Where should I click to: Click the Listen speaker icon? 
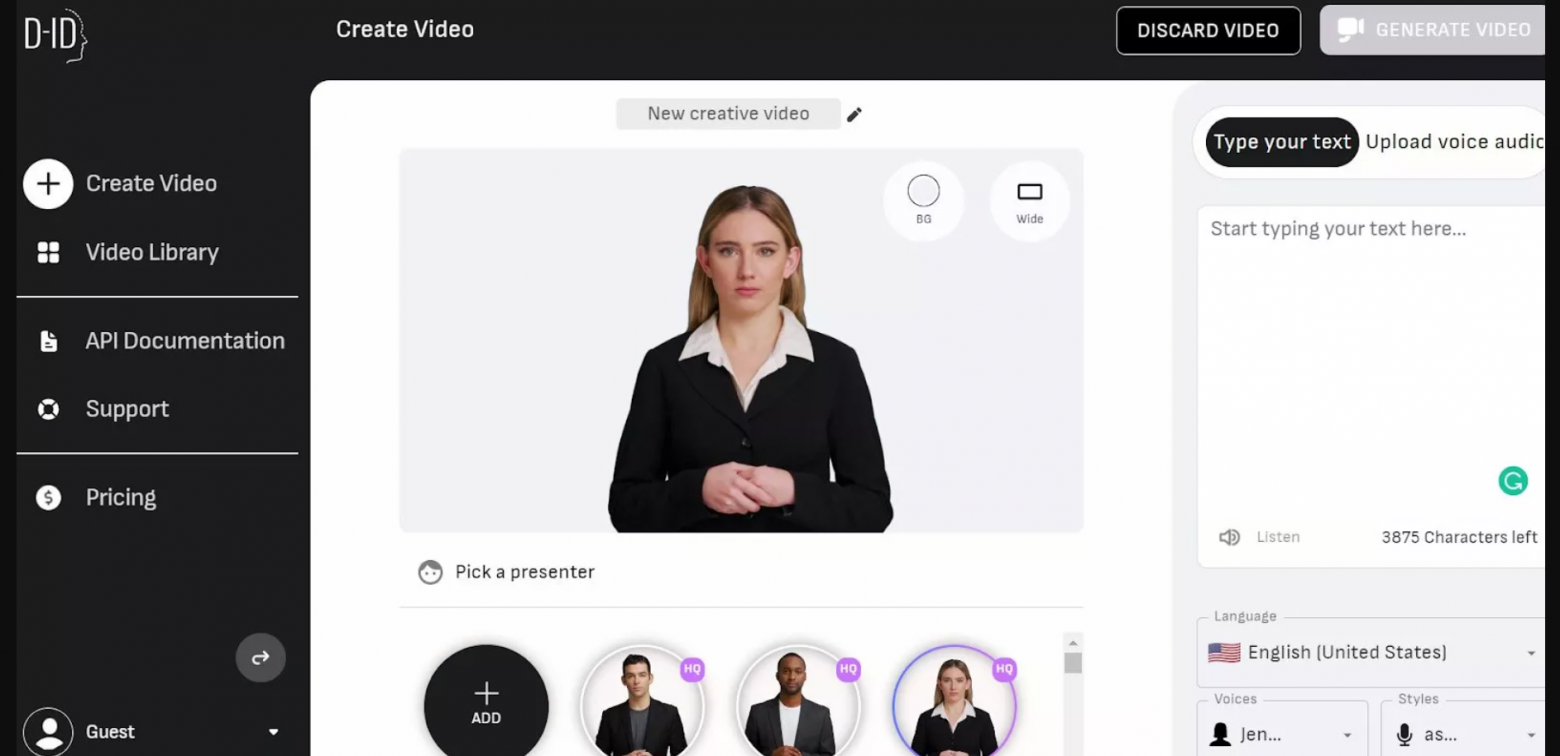pyautogui.click(x=1229, y=537)
